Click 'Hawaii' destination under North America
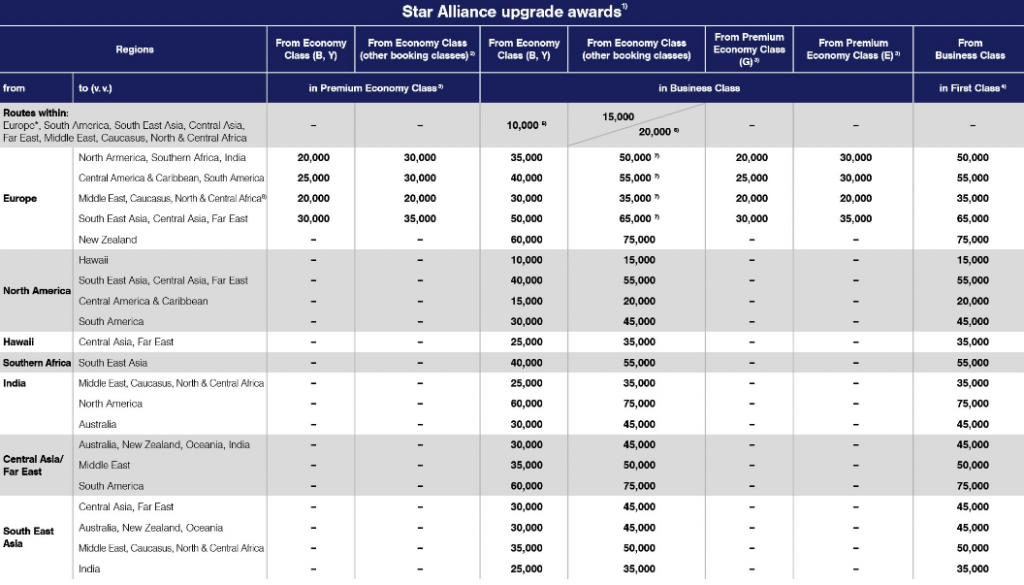1024x585 pixels. [x=93, y=260]
